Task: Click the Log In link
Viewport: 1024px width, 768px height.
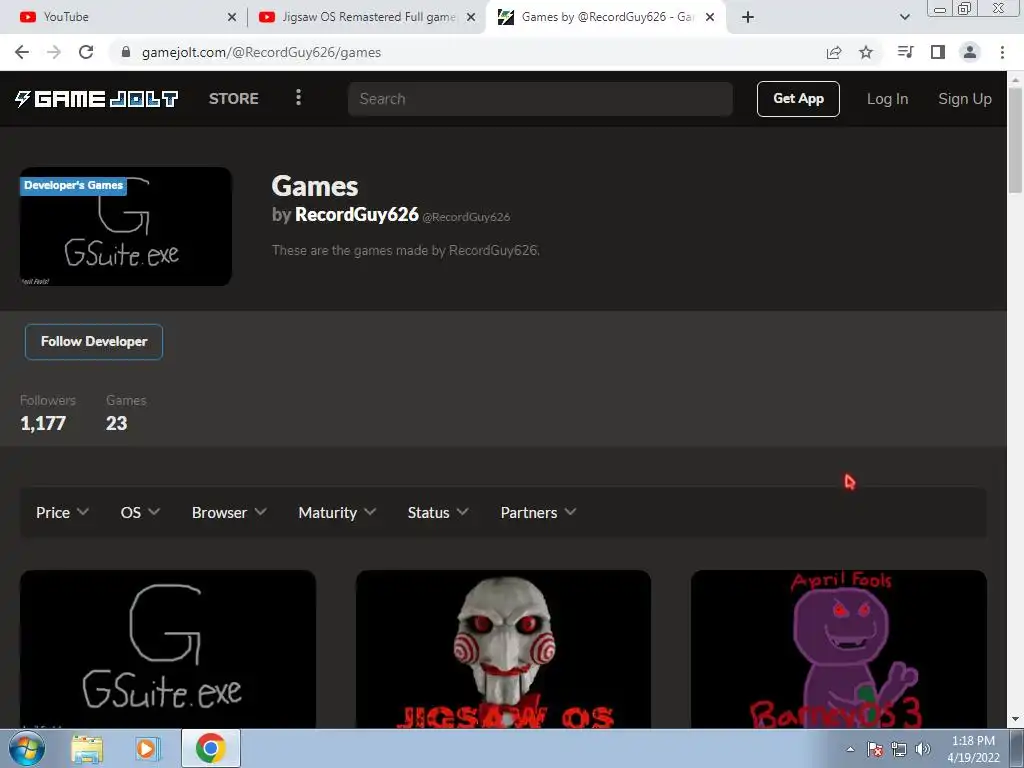Action: pyautogui.click(x=887, y=99)
